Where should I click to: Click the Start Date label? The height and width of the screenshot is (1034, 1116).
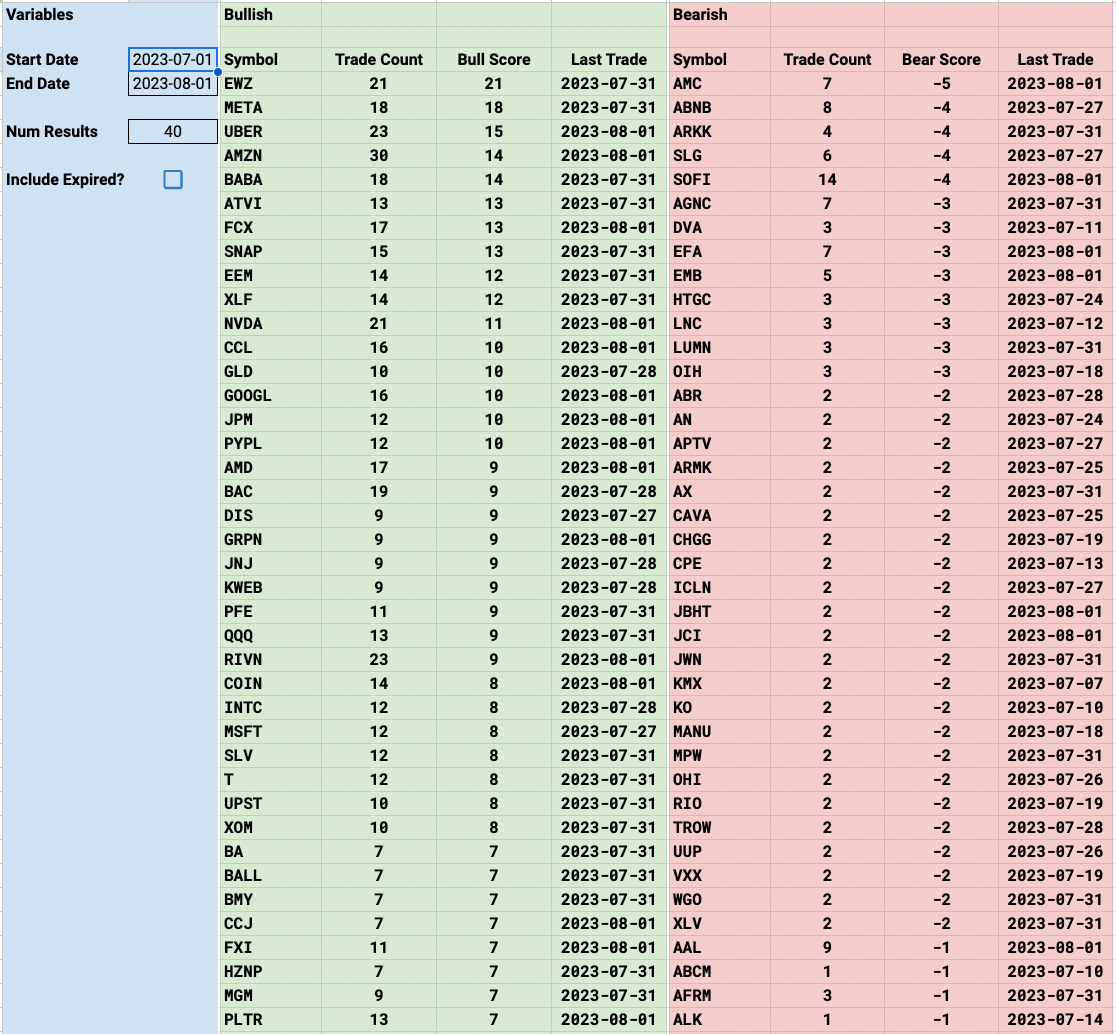(42, 60)
